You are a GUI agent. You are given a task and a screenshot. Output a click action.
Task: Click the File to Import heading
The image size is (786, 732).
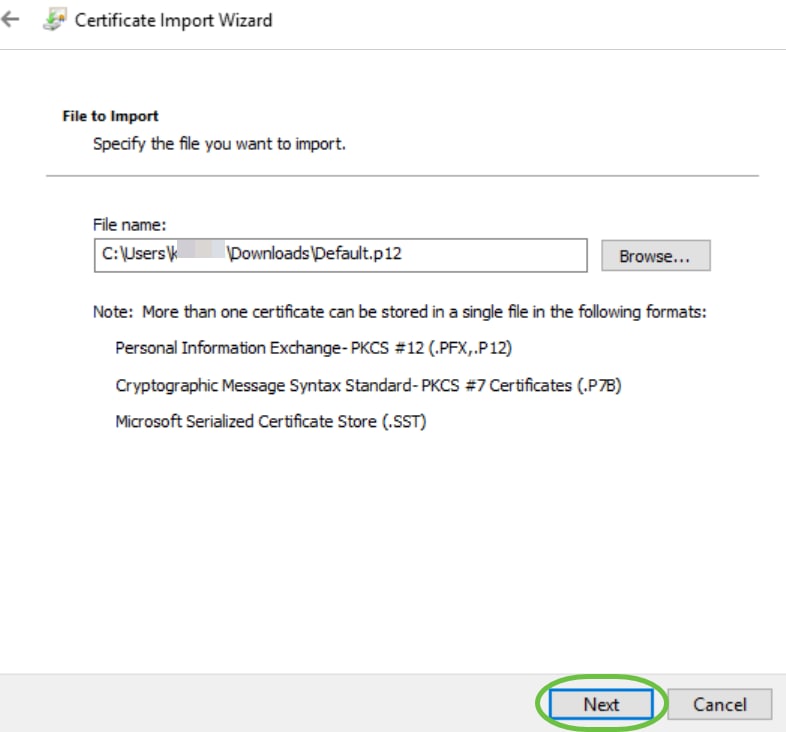(x=110, y=116)
